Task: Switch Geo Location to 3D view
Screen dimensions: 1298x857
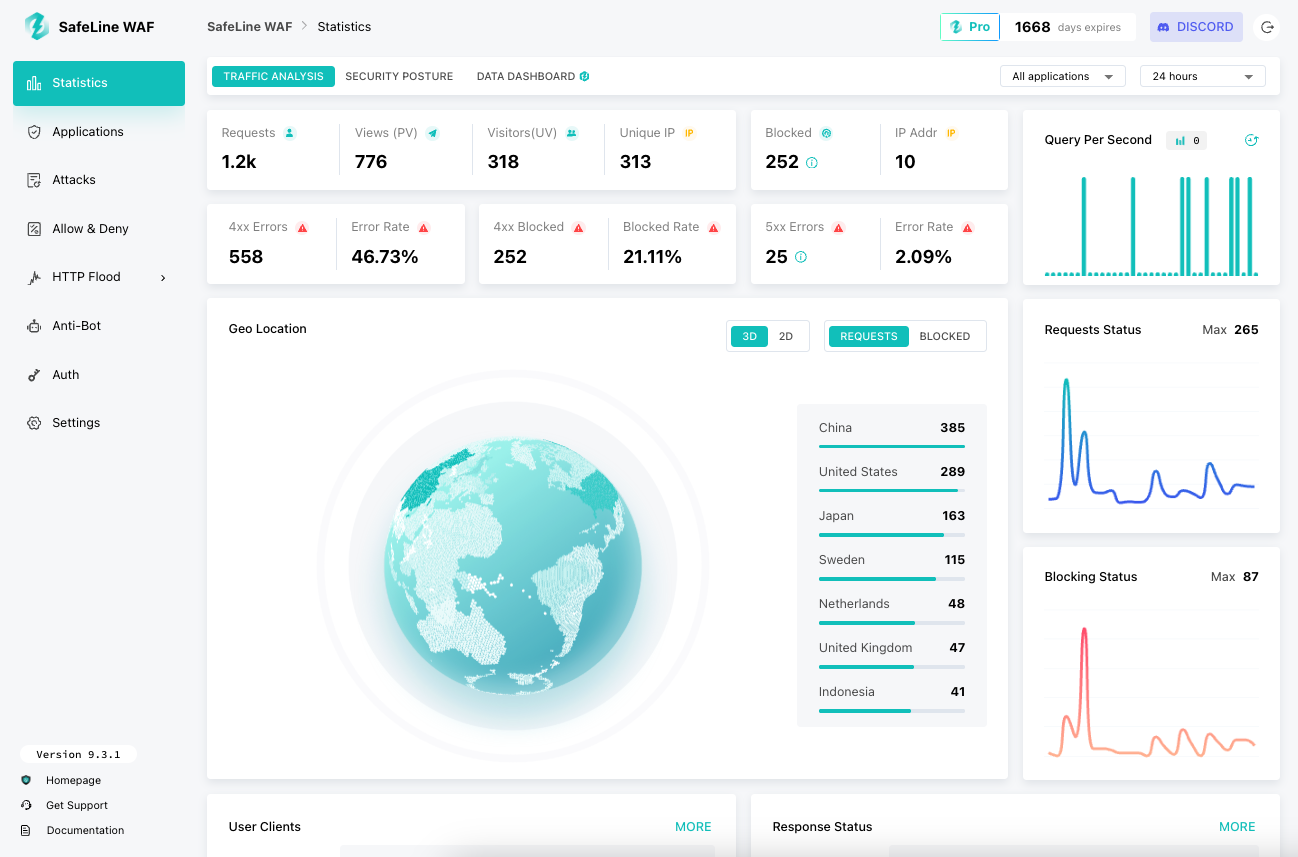Action: [x=749, y=337]
